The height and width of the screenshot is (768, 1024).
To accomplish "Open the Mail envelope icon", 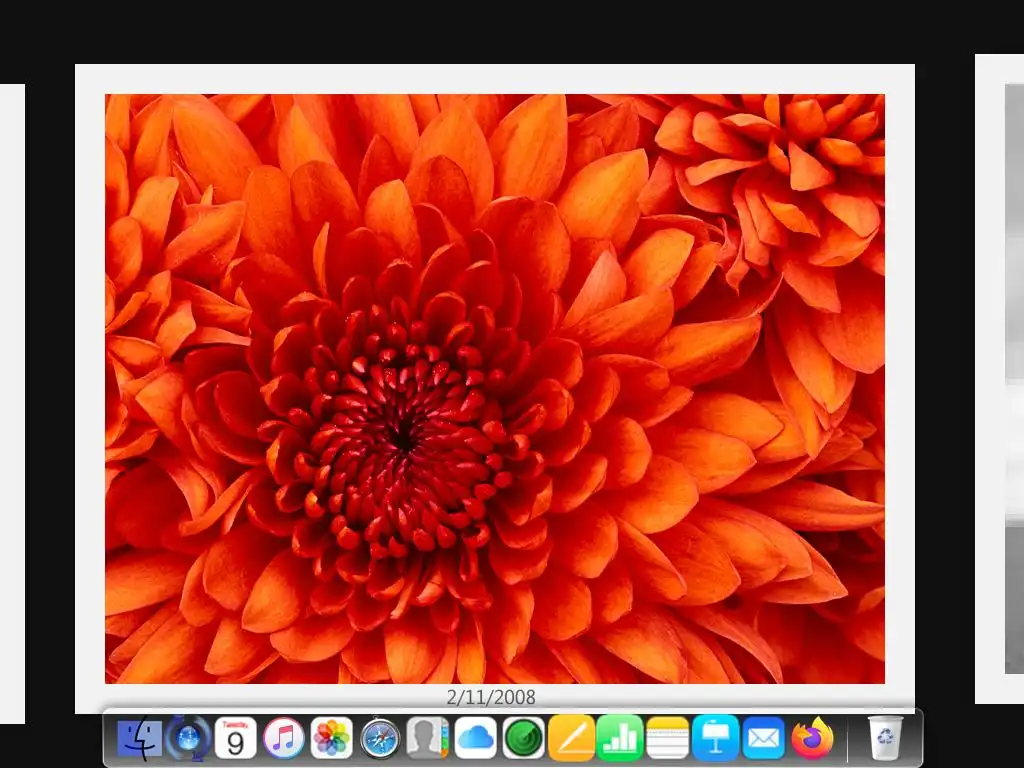I will [763, 738].
